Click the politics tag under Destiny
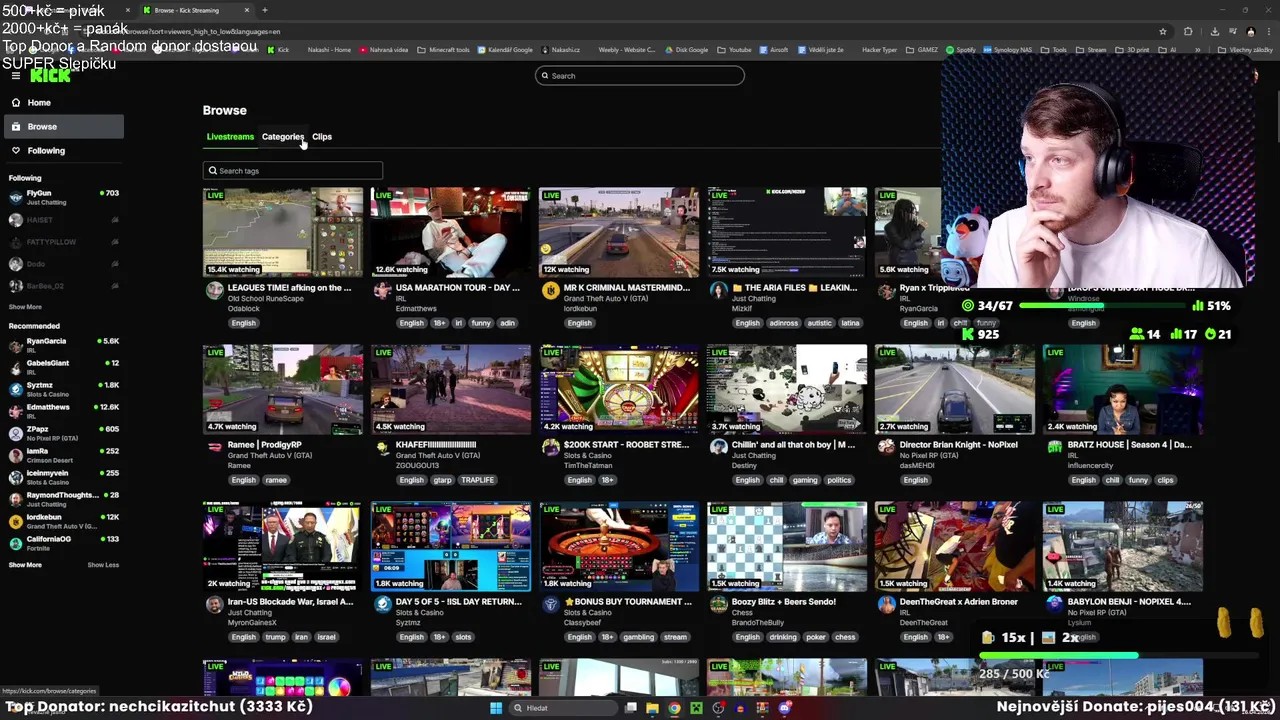This screenshot has height=720, width=1280. (839, 480)
